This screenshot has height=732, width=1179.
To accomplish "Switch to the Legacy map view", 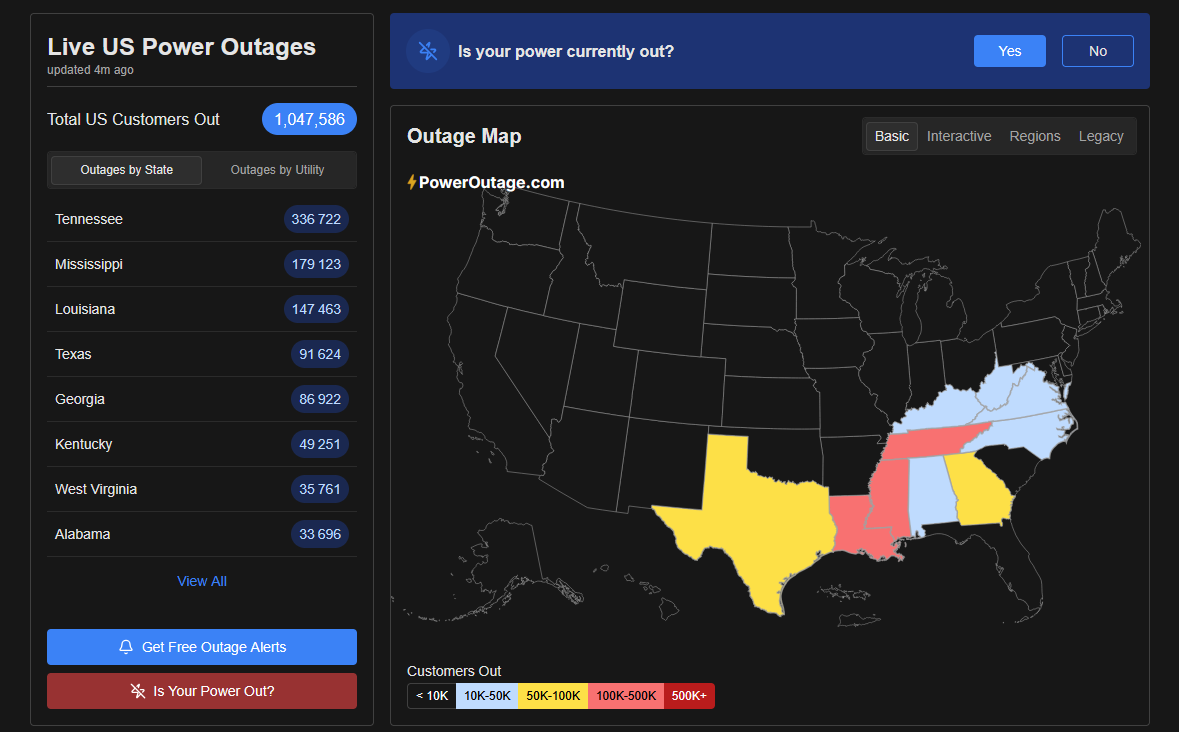I will (x=1100, y=136).
